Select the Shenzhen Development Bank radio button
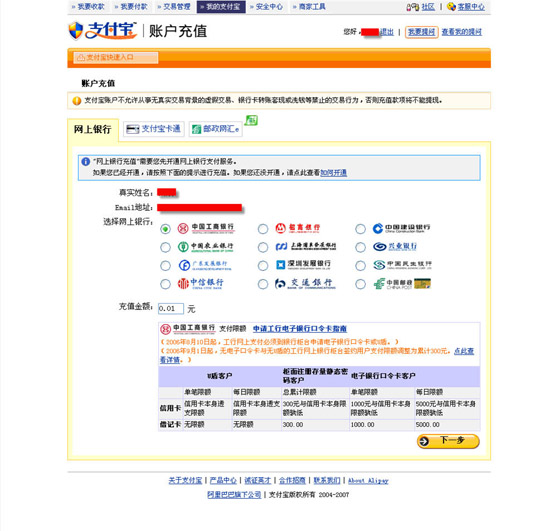550x531 pixels. point(263,266)
